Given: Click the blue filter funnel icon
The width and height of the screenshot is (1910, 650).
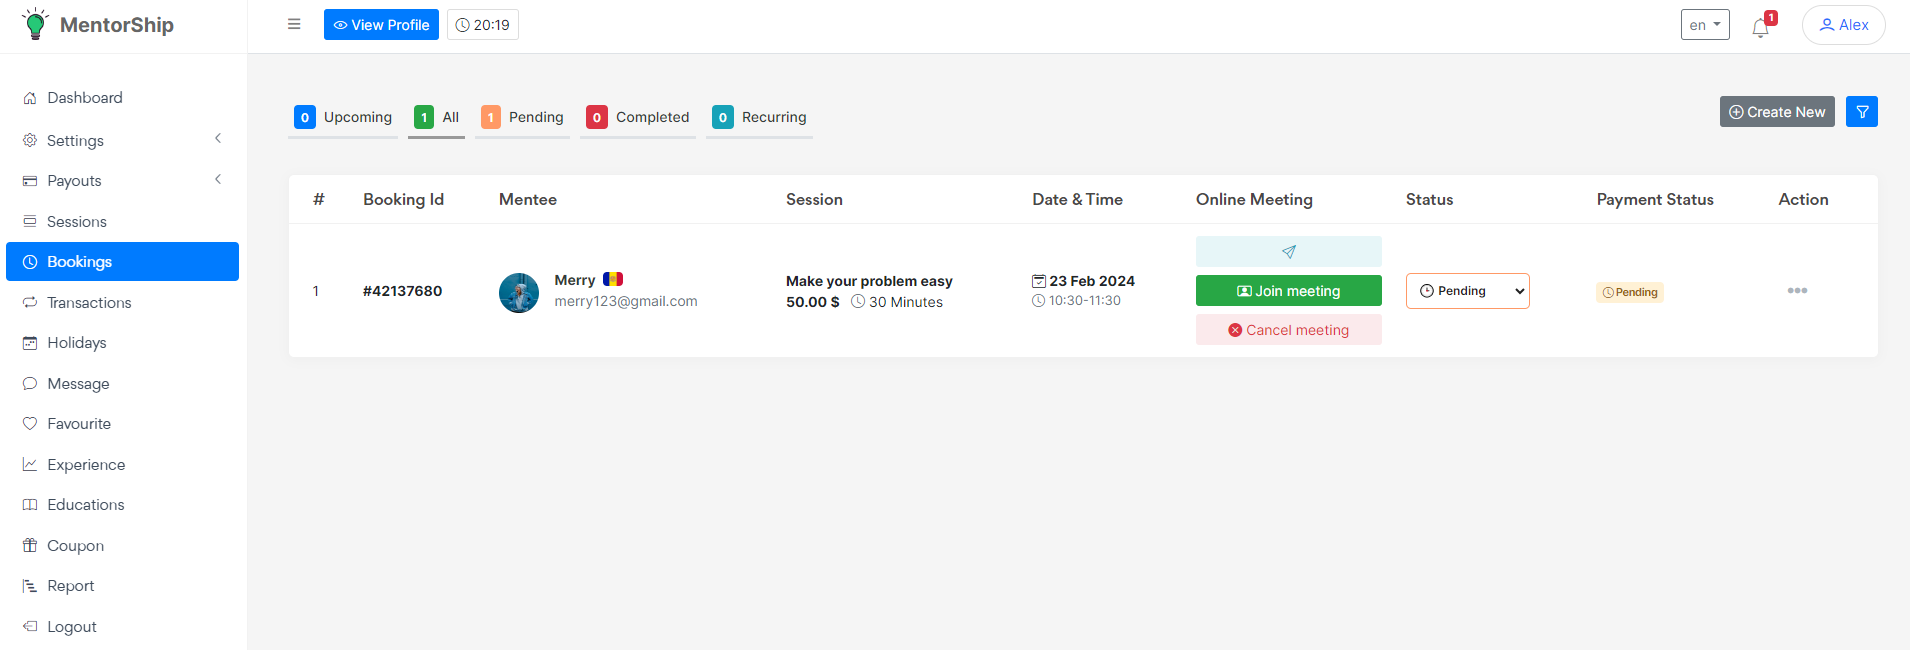Looking at the screenshot, I should coord(1862,112).
